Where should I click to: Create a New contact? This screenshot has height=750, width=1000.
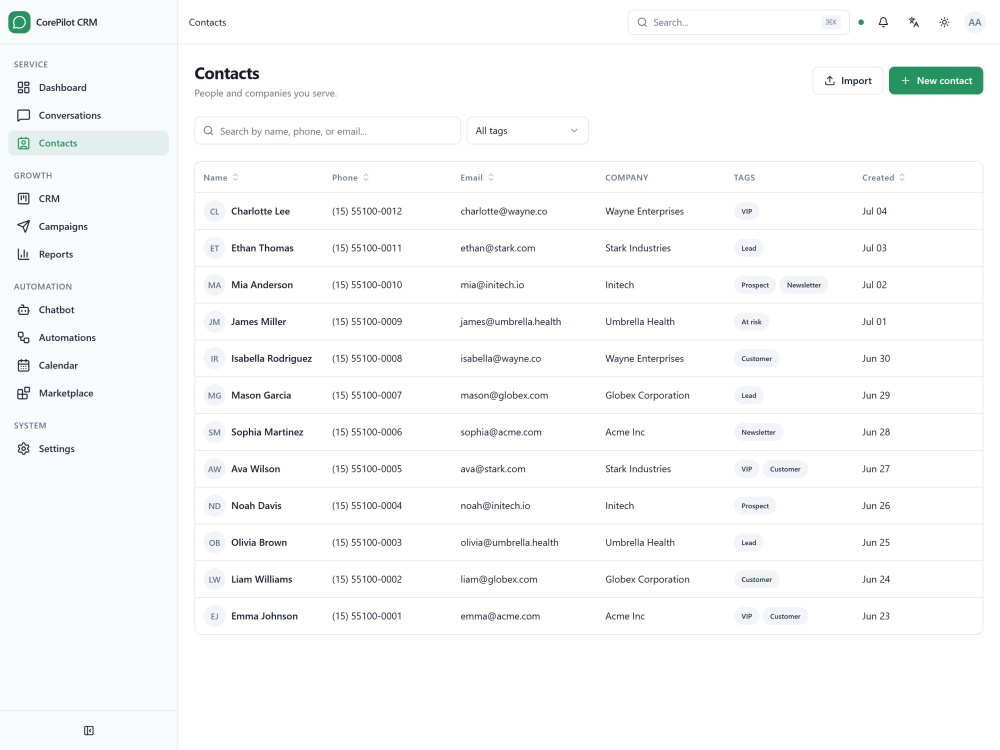pyautogui.click(x=936, y=80)
